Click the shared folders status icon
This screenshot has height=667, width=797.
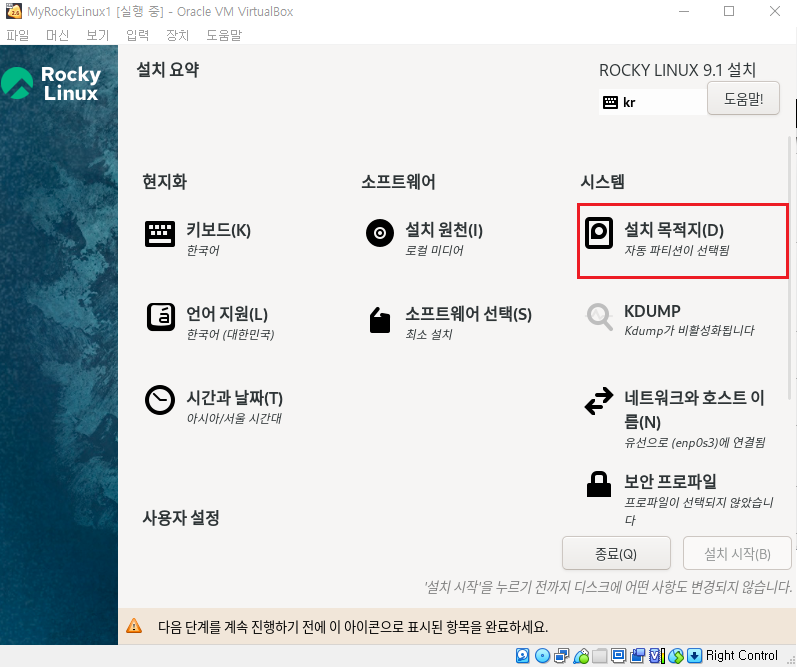[600, 656]
